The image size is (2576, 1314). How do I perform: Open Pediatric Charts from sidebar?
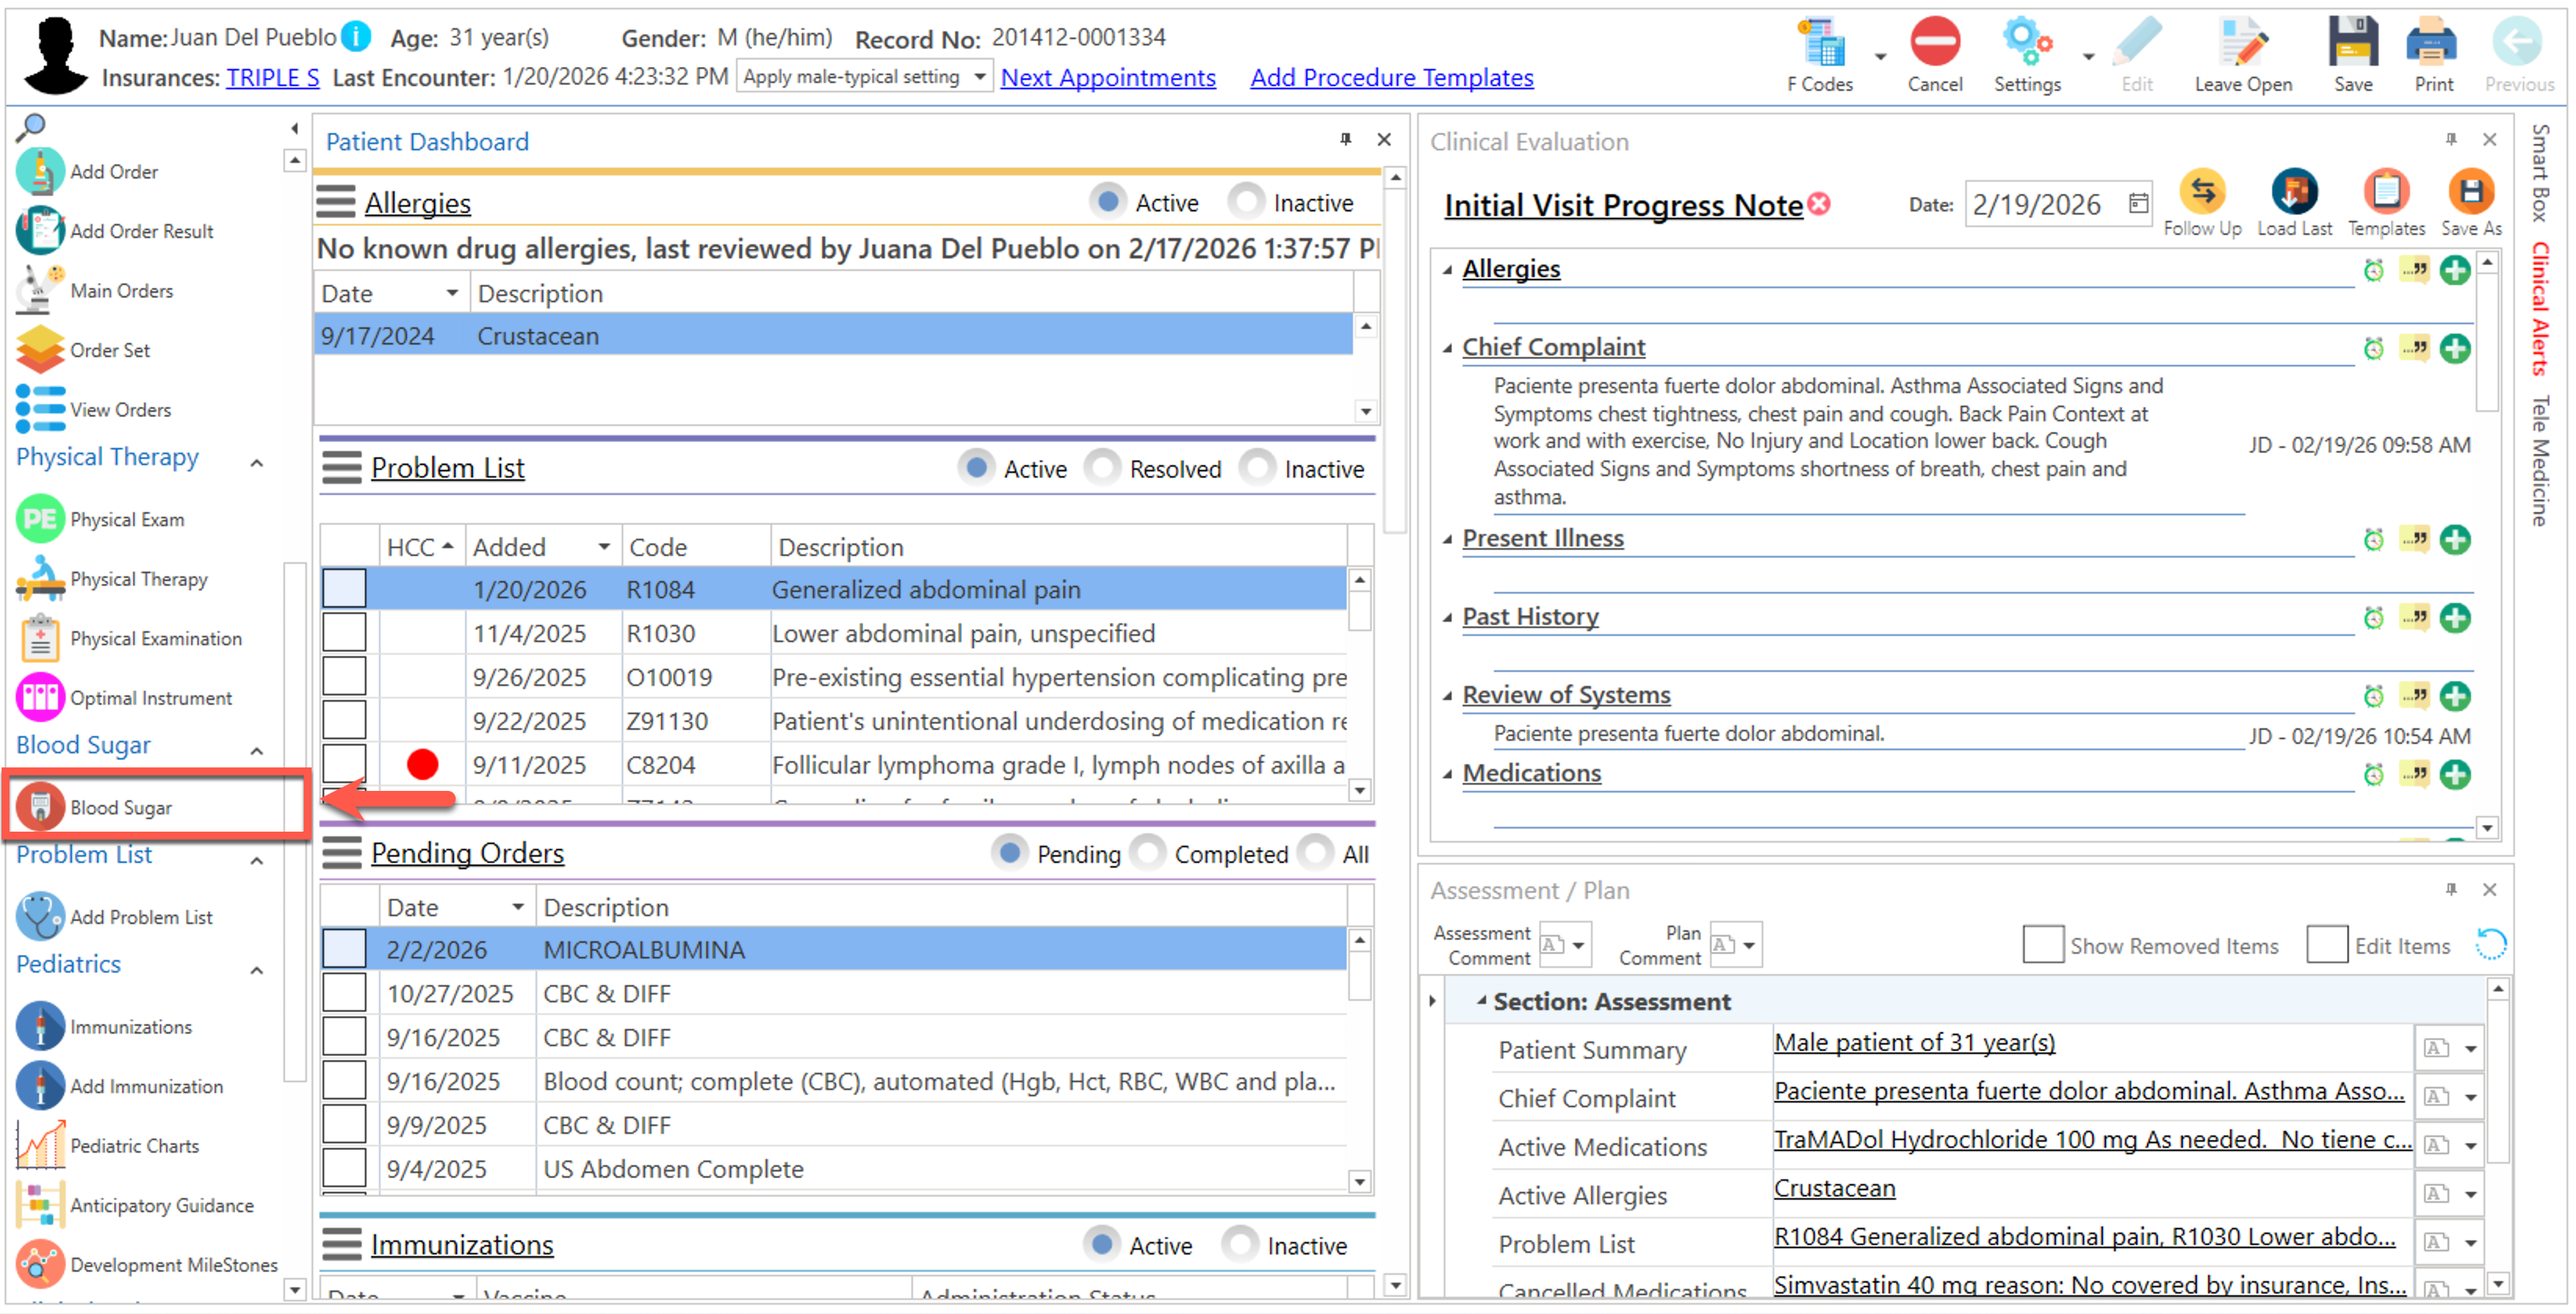134,1145
